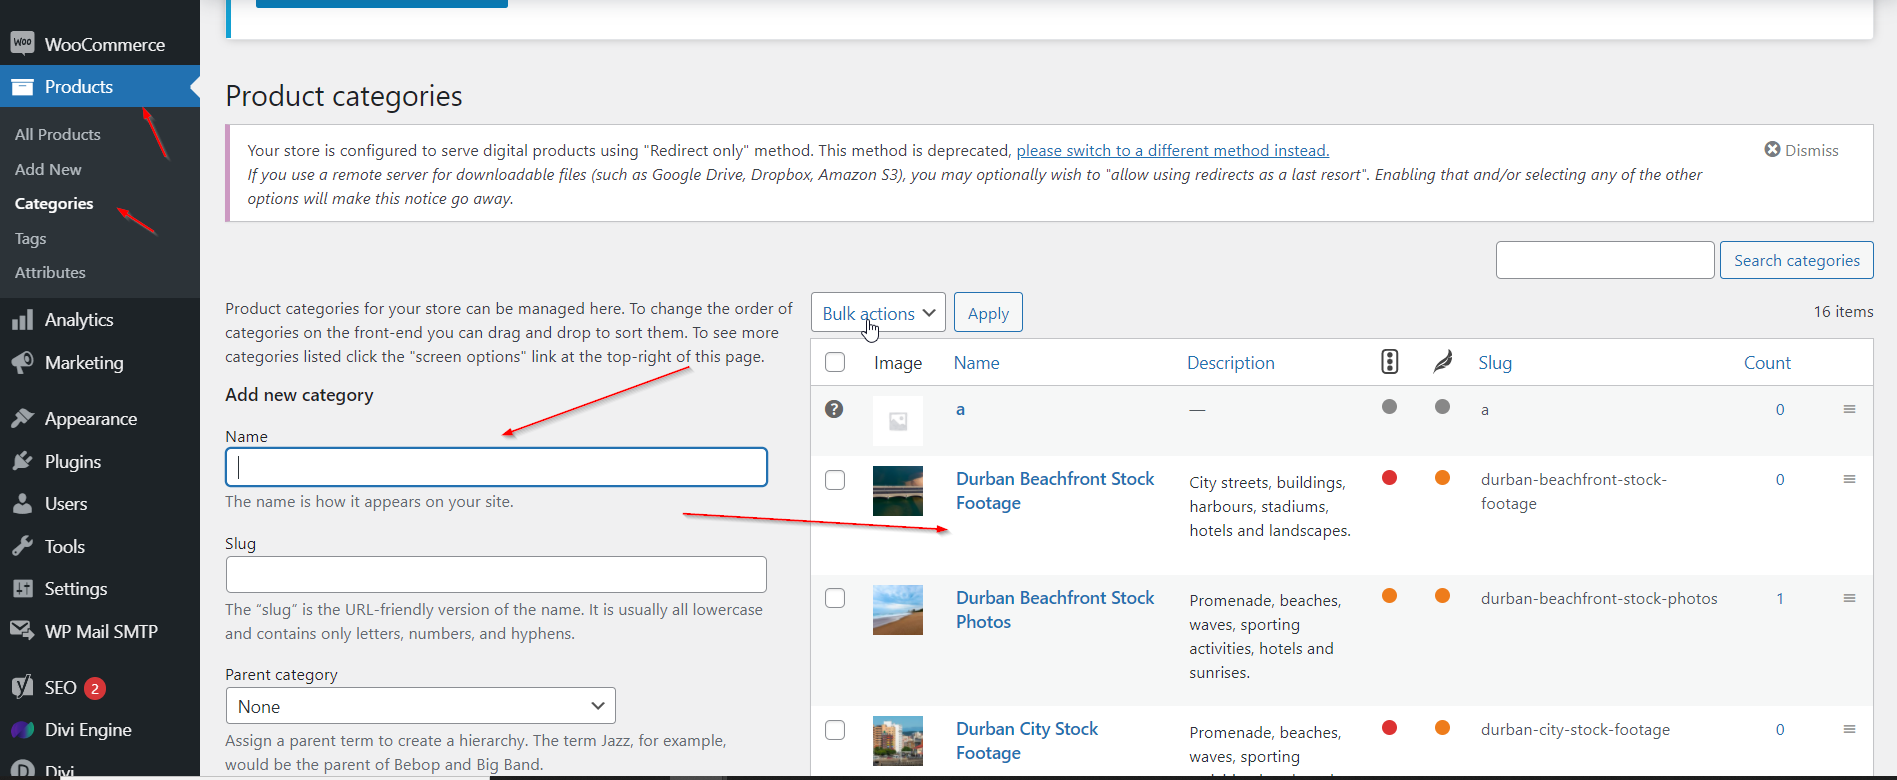Viewport: 1897px width, 780px height.
Task: Check the Durban Beachfront Stock Footage checkbox
Action: [x=835, y=480]
